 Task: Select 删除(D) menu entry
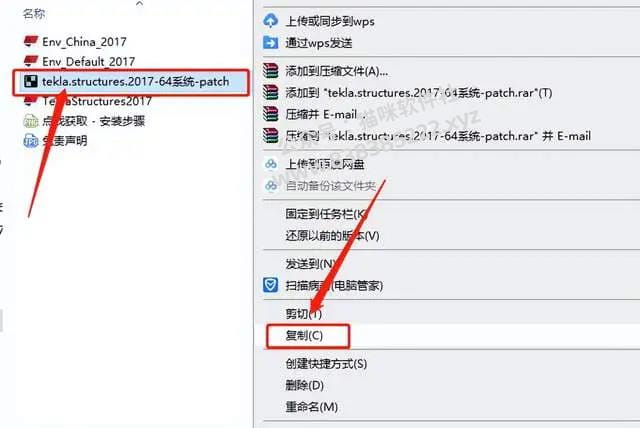pos(304,385)
